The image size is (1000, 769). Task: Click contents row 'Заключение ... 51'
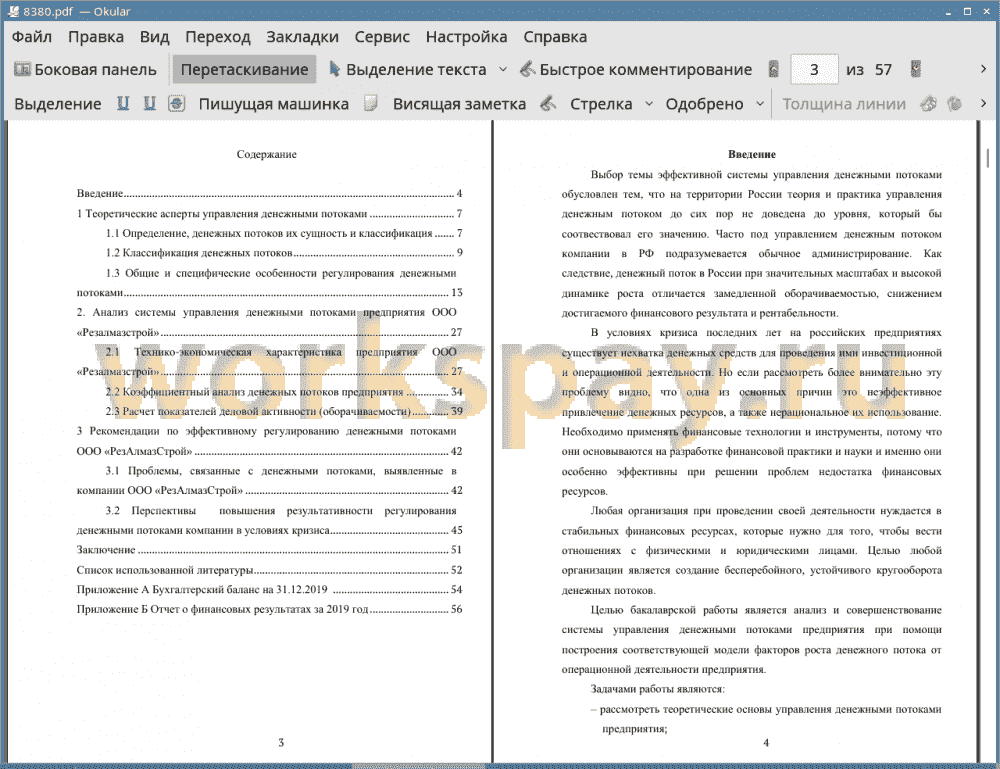tap(269, 550)
